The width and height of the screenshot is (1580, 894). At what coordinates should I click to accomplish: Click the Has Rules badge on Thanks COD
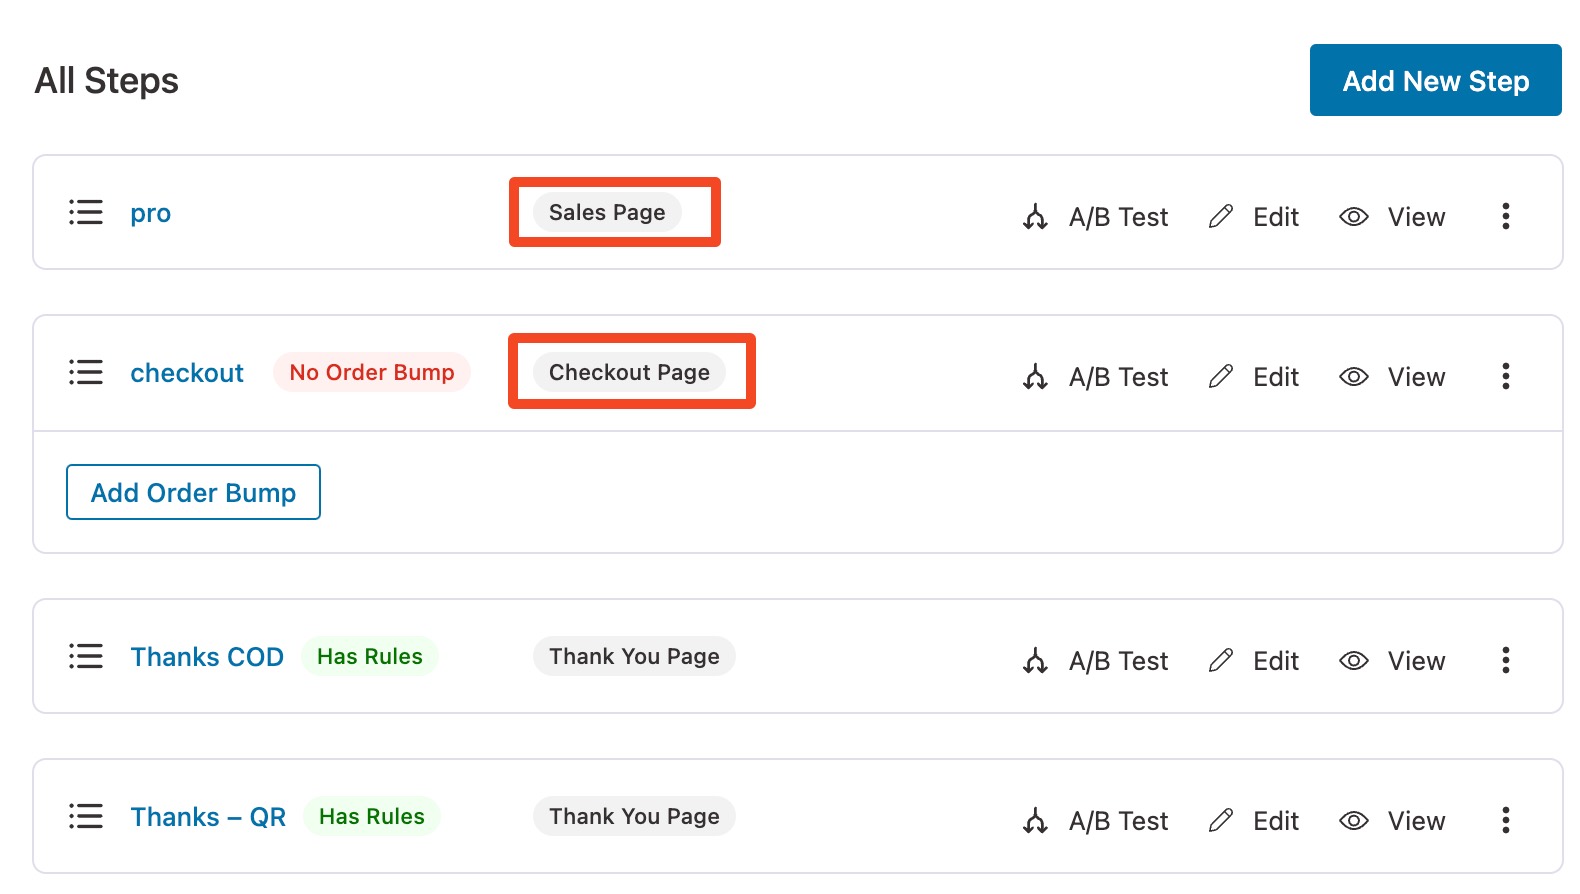(x=369, y=656)
